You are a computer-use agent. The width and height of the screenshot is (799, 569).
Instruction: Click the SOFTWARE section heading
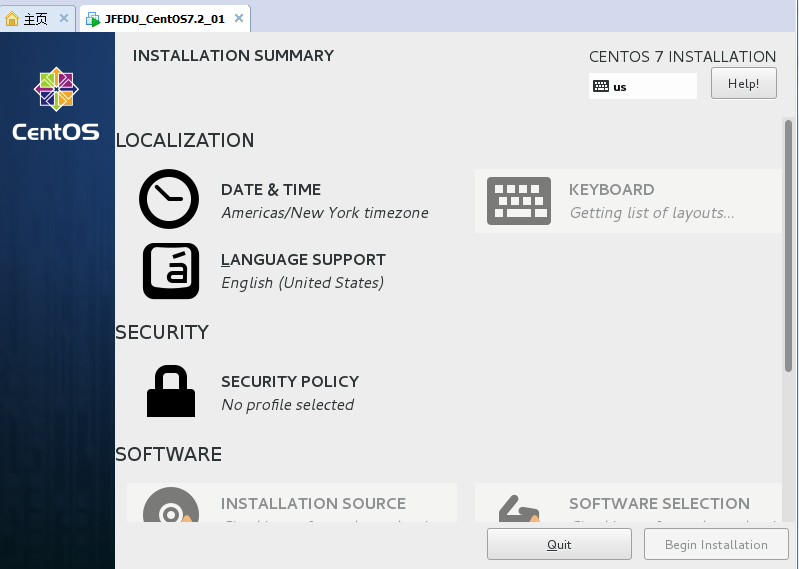point(169,454)
